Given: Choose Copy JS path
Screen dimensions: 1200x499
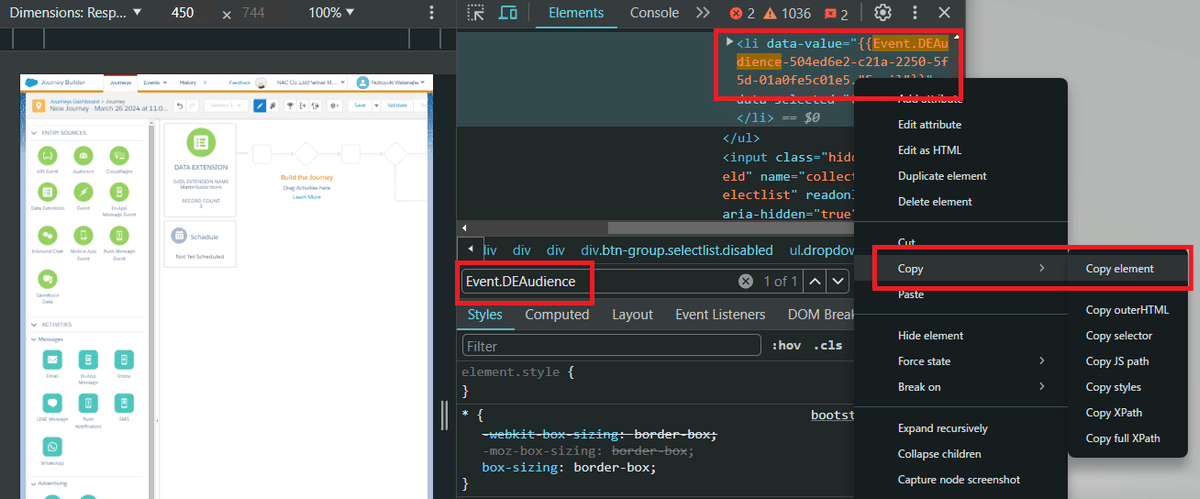Looking at the screenshot, I should click(x=1117, y=361).
